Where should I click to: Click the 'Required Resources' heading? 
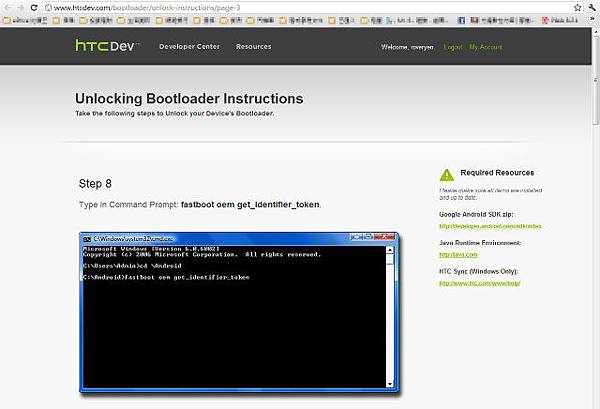coord(497,173)
